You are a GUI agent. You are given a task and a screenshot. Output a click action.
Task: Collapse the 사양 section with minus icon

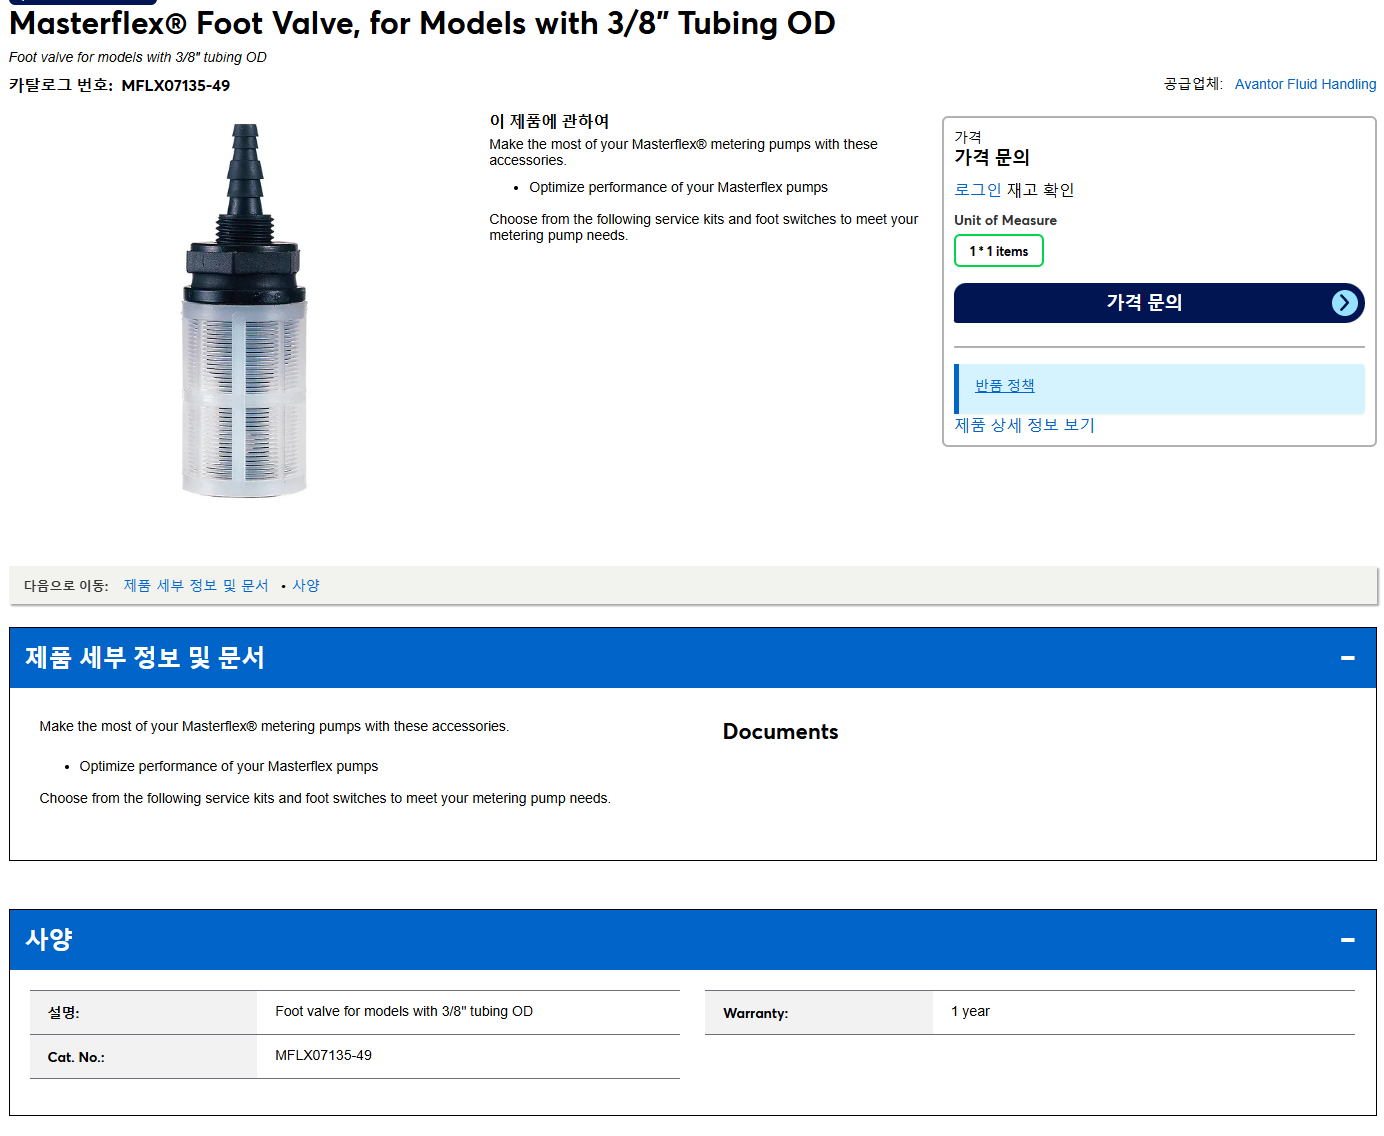1347,940
